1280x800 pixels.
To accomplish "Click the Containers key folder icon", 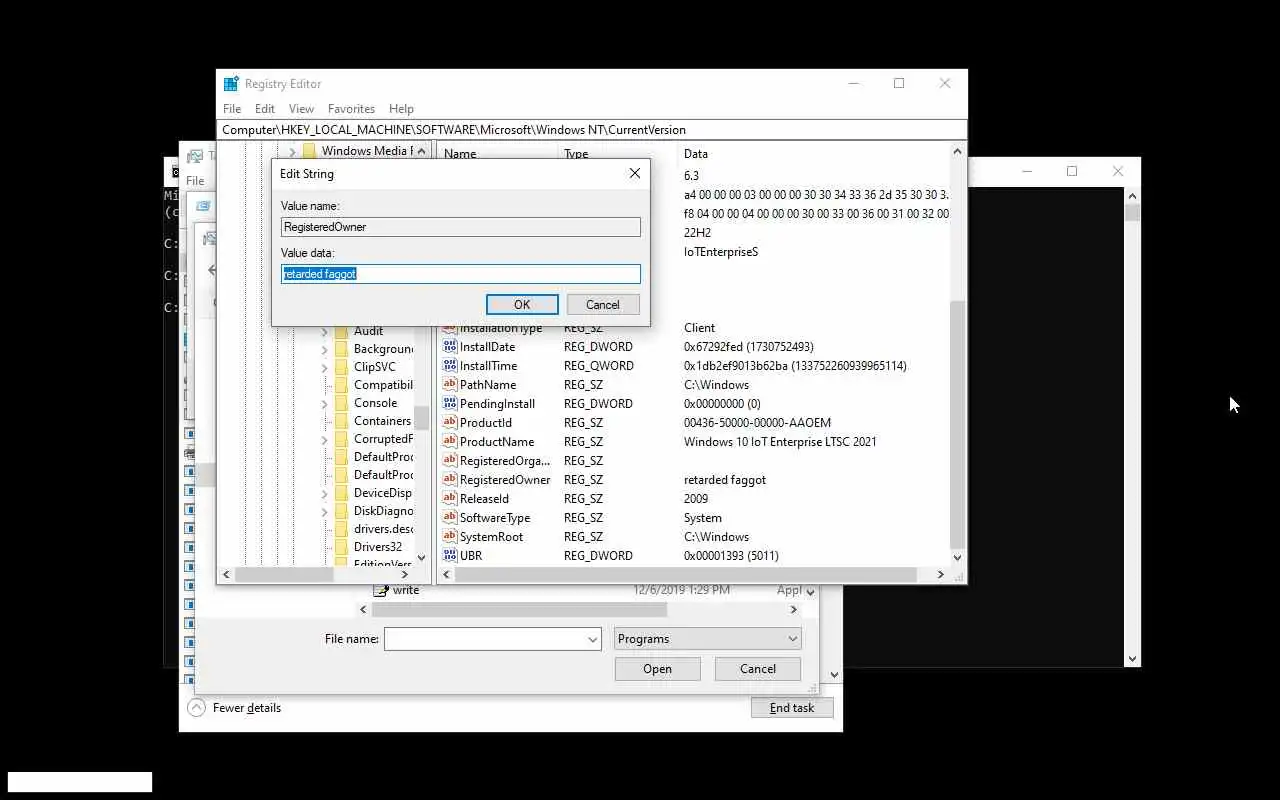I will (341, 421).
